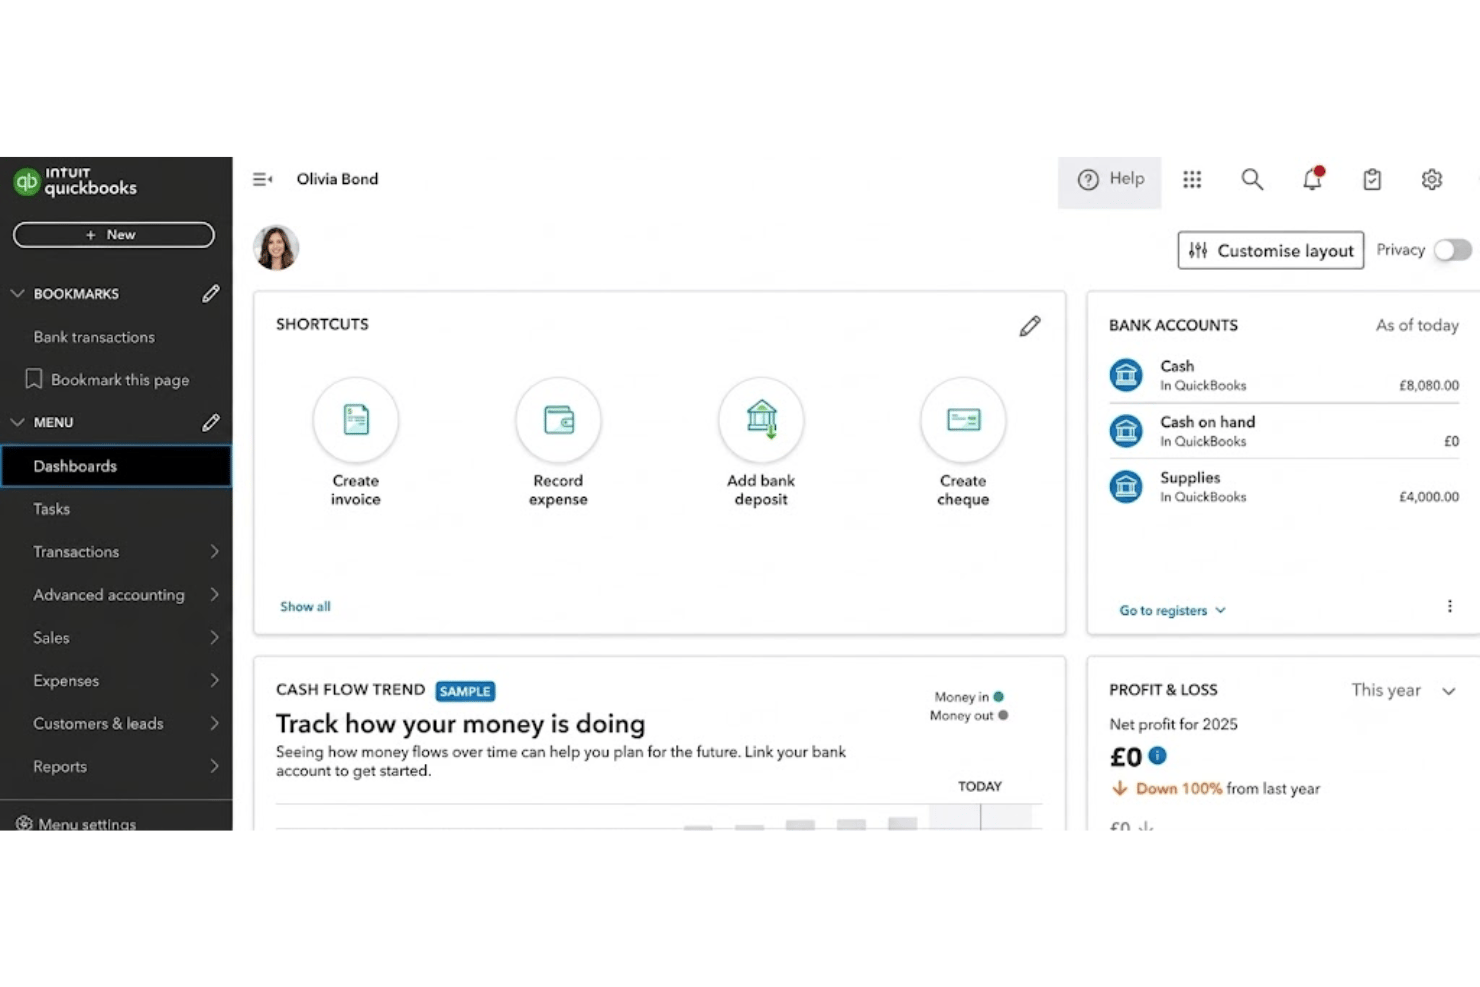The width and height of the screenshot is (1480, 987).
Task: Click Show all shortcuts link
Action: [305, 606]
